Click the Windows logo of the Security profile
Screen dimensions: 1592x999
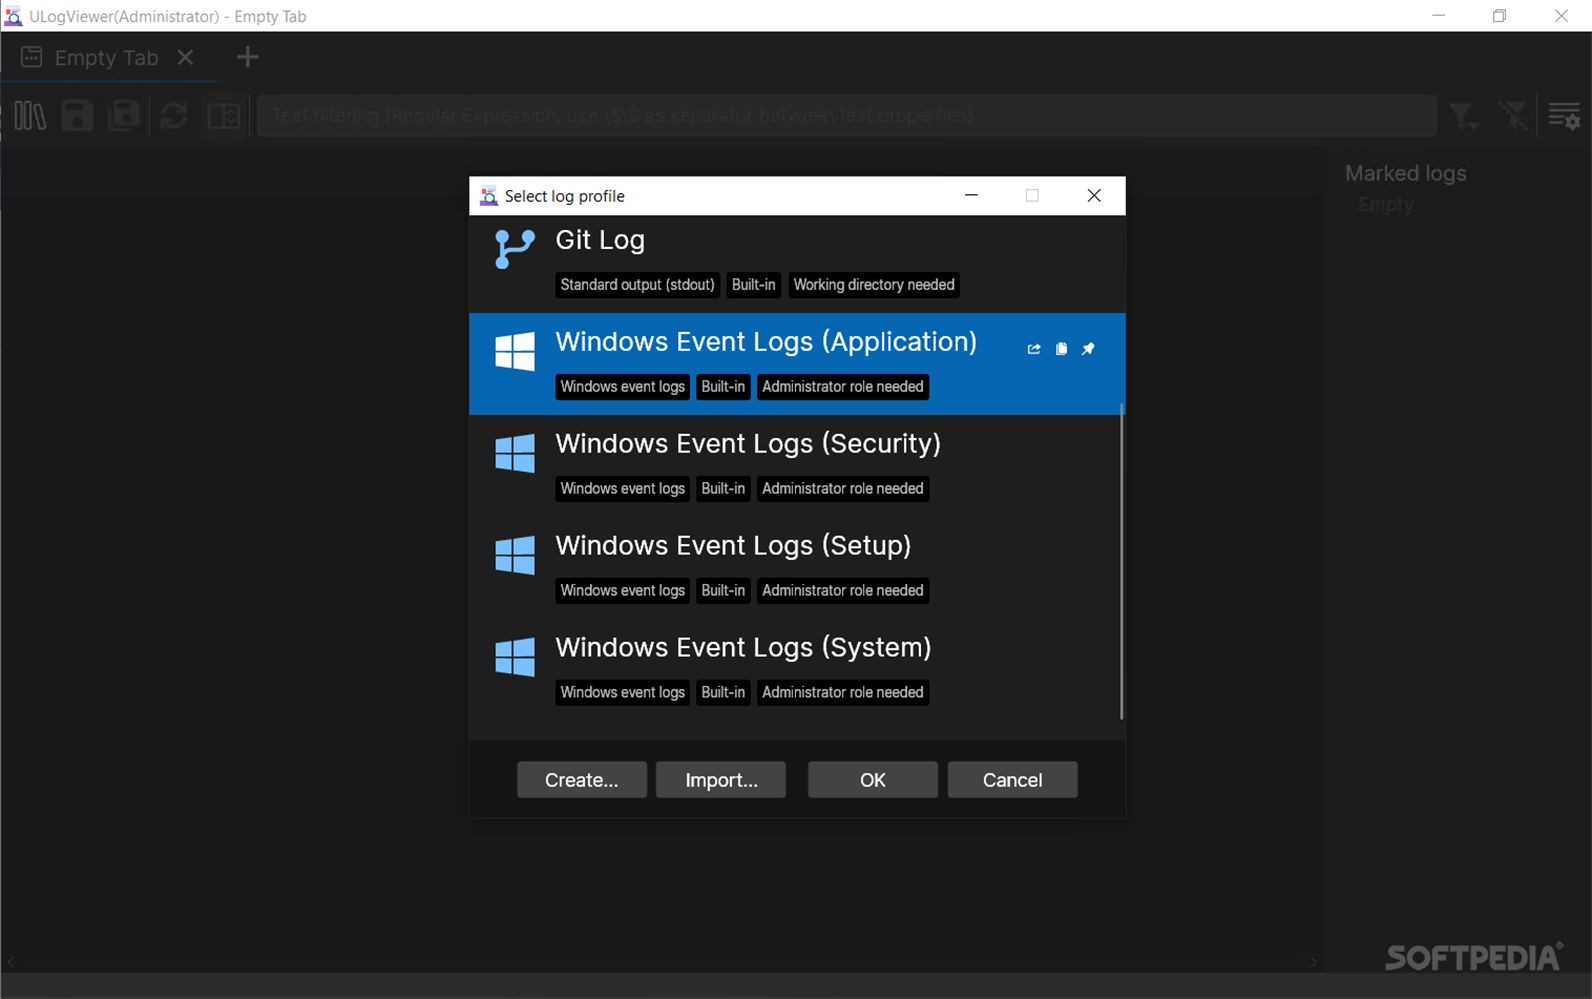(515, 453)
